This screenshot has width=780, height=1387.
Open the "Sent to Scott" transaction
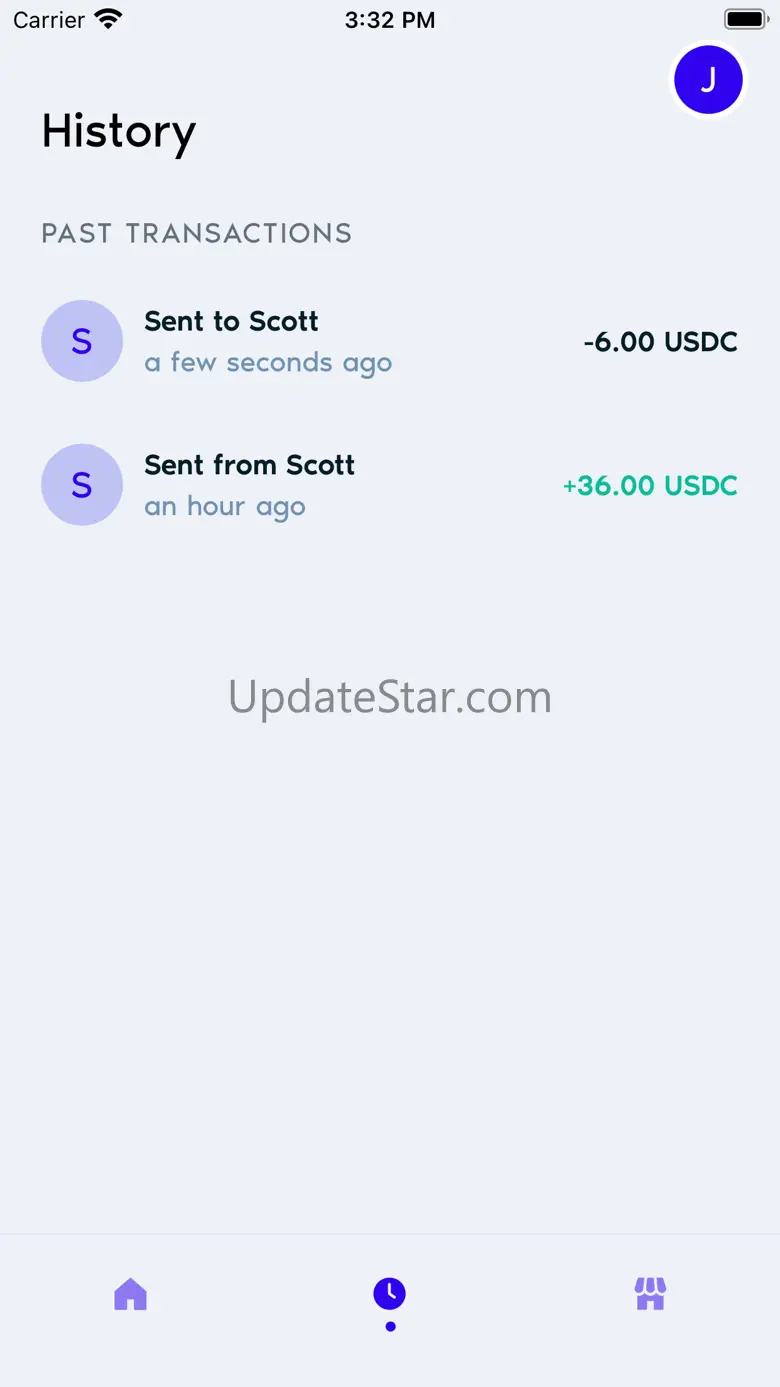click(231, 321)
